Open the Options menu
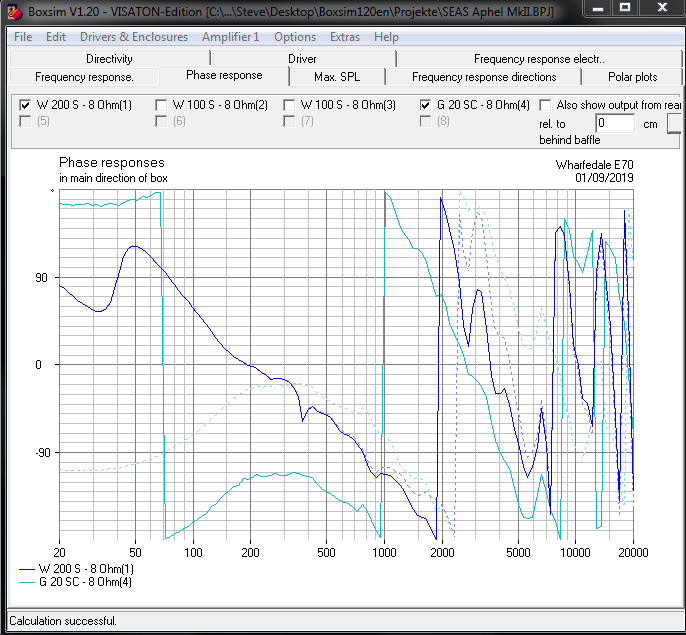Viewport: 686px width, 635px height. (x=295, y=37)
